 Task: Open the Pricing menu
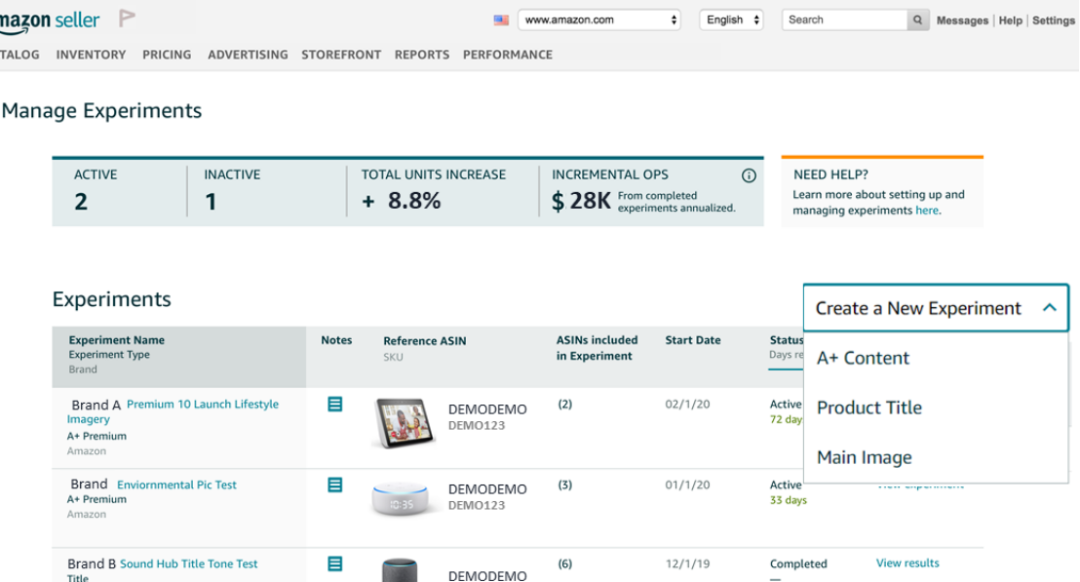167,54
